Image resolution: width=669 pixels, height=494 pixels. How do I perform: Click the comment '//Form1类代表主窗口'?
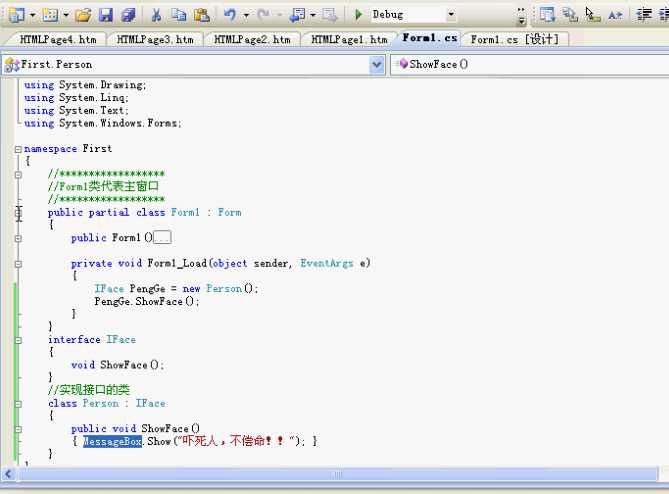click(x=103, y=186)
